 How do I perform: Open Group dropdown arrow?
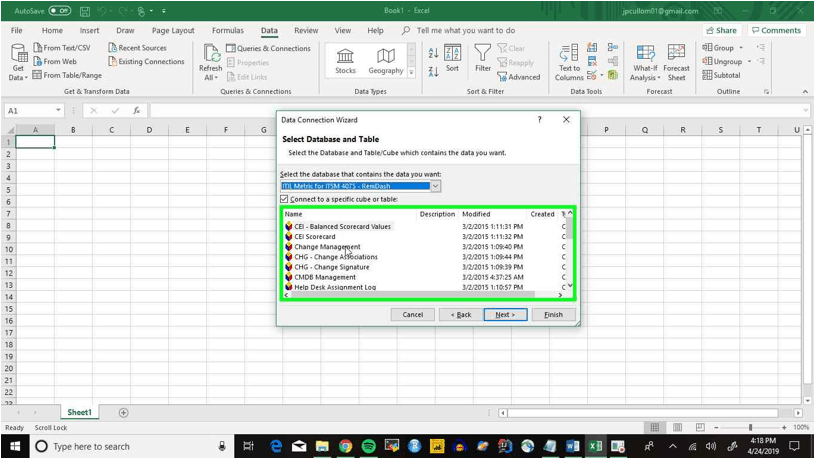741,47
